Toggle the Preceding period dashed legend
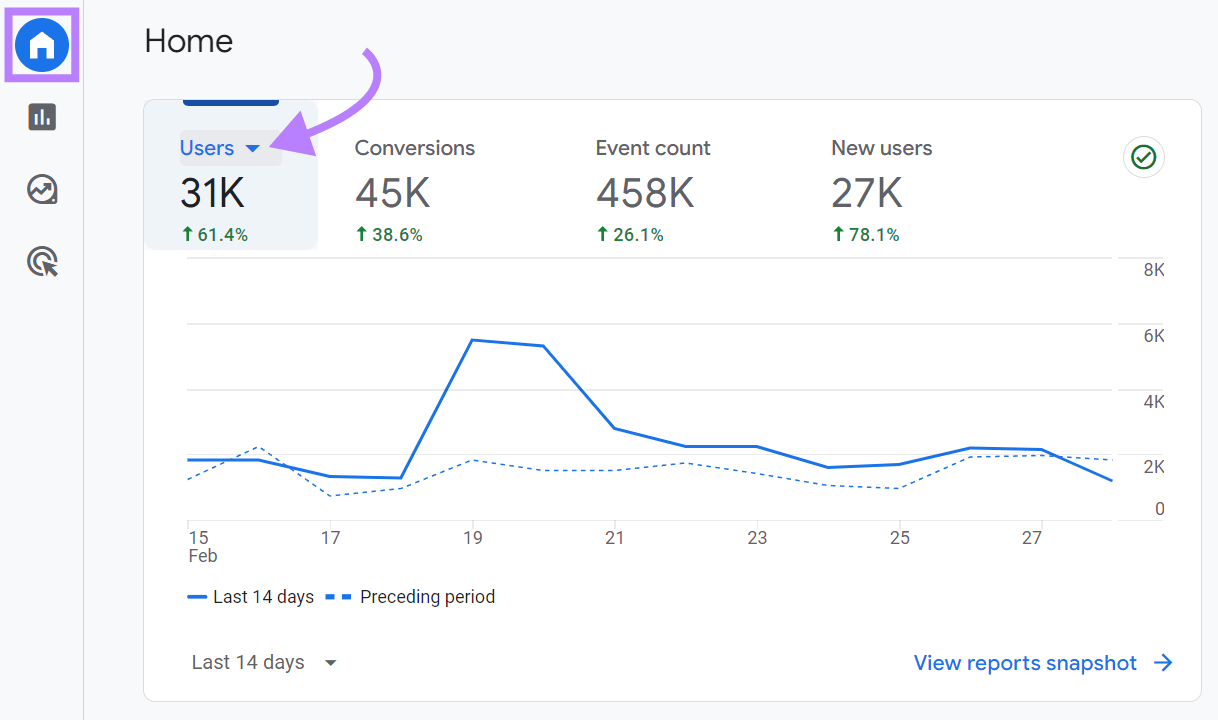This screenshot has width=1218, height=720. click(427, 597)
